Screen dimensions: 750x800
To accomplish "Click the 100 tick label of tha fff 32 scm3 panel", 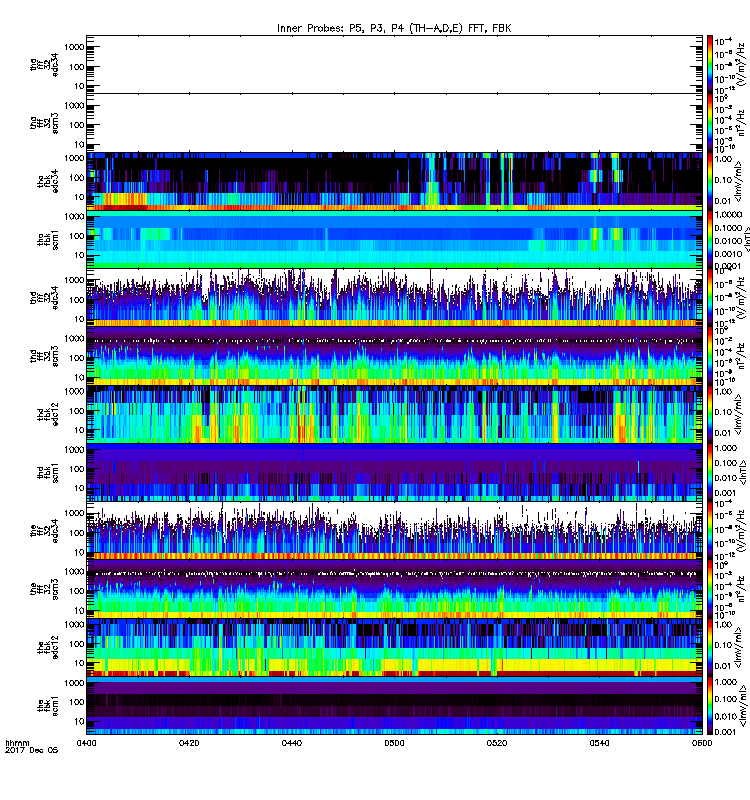I will pos(77,125).
